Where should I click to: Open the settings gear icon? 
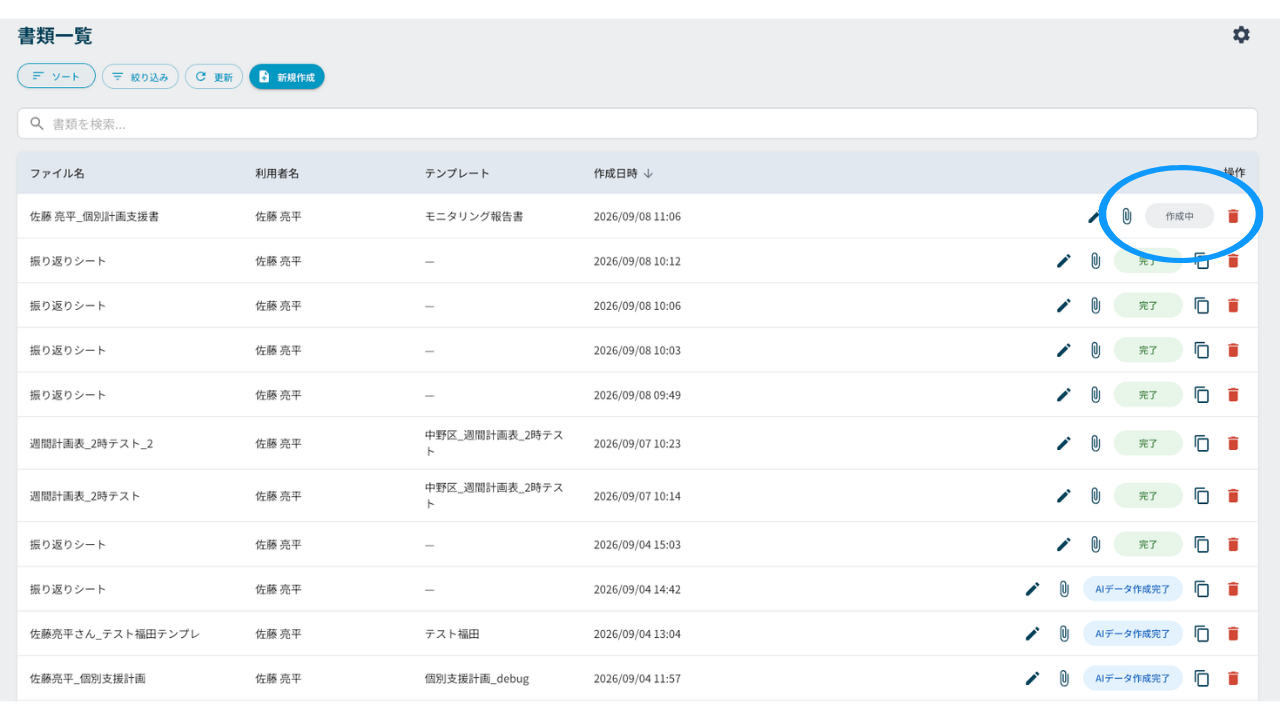tap(1241, 35)
